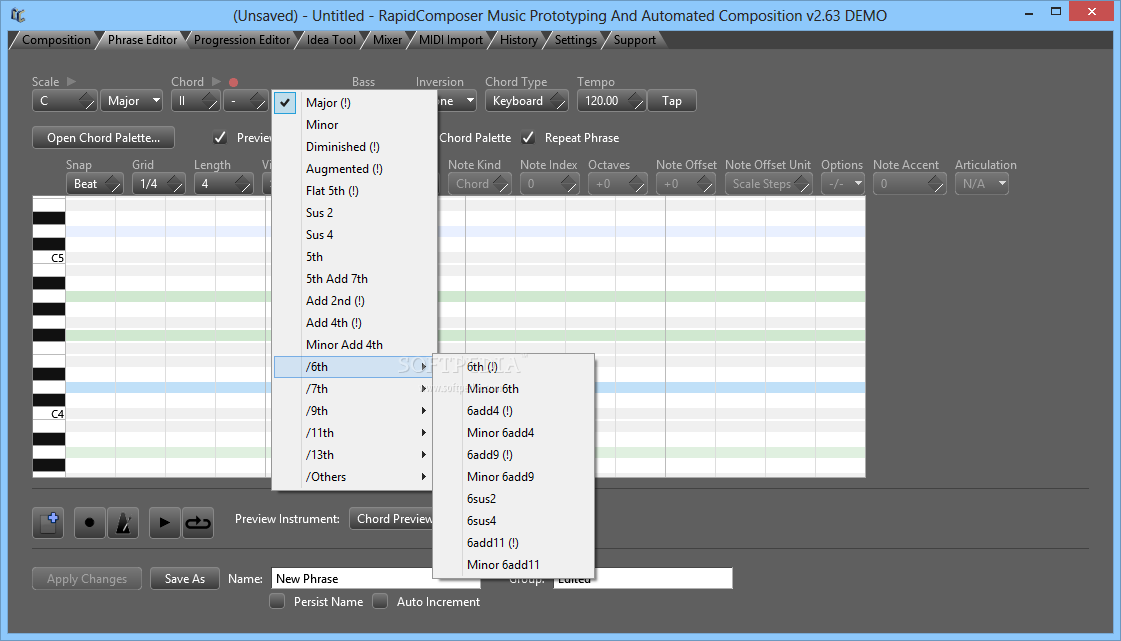The image size is (1121, 641).
Task: Open the History tab
Action: (x=518, y=40)
